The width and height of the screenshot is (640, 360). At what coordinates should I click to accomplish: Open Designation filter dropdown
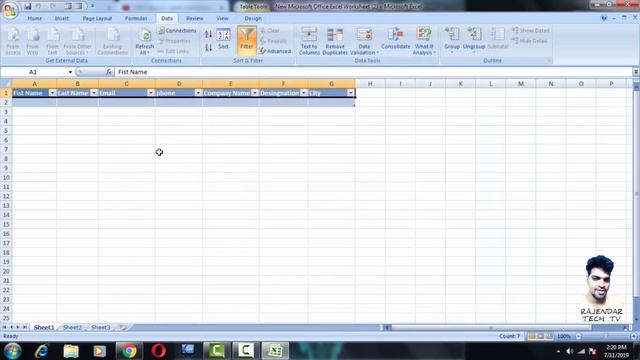304,93
